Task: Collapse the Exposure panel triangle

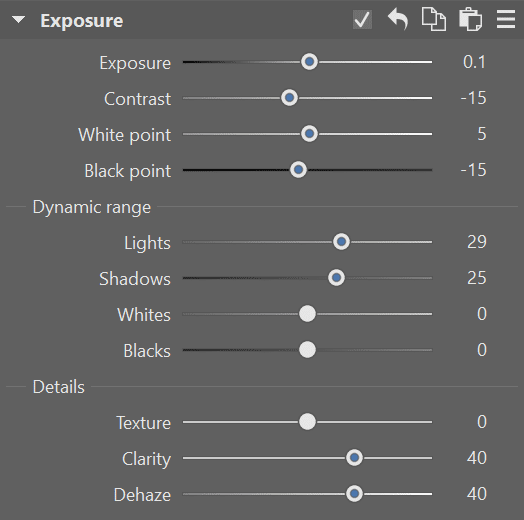Action: pos(18,20)
